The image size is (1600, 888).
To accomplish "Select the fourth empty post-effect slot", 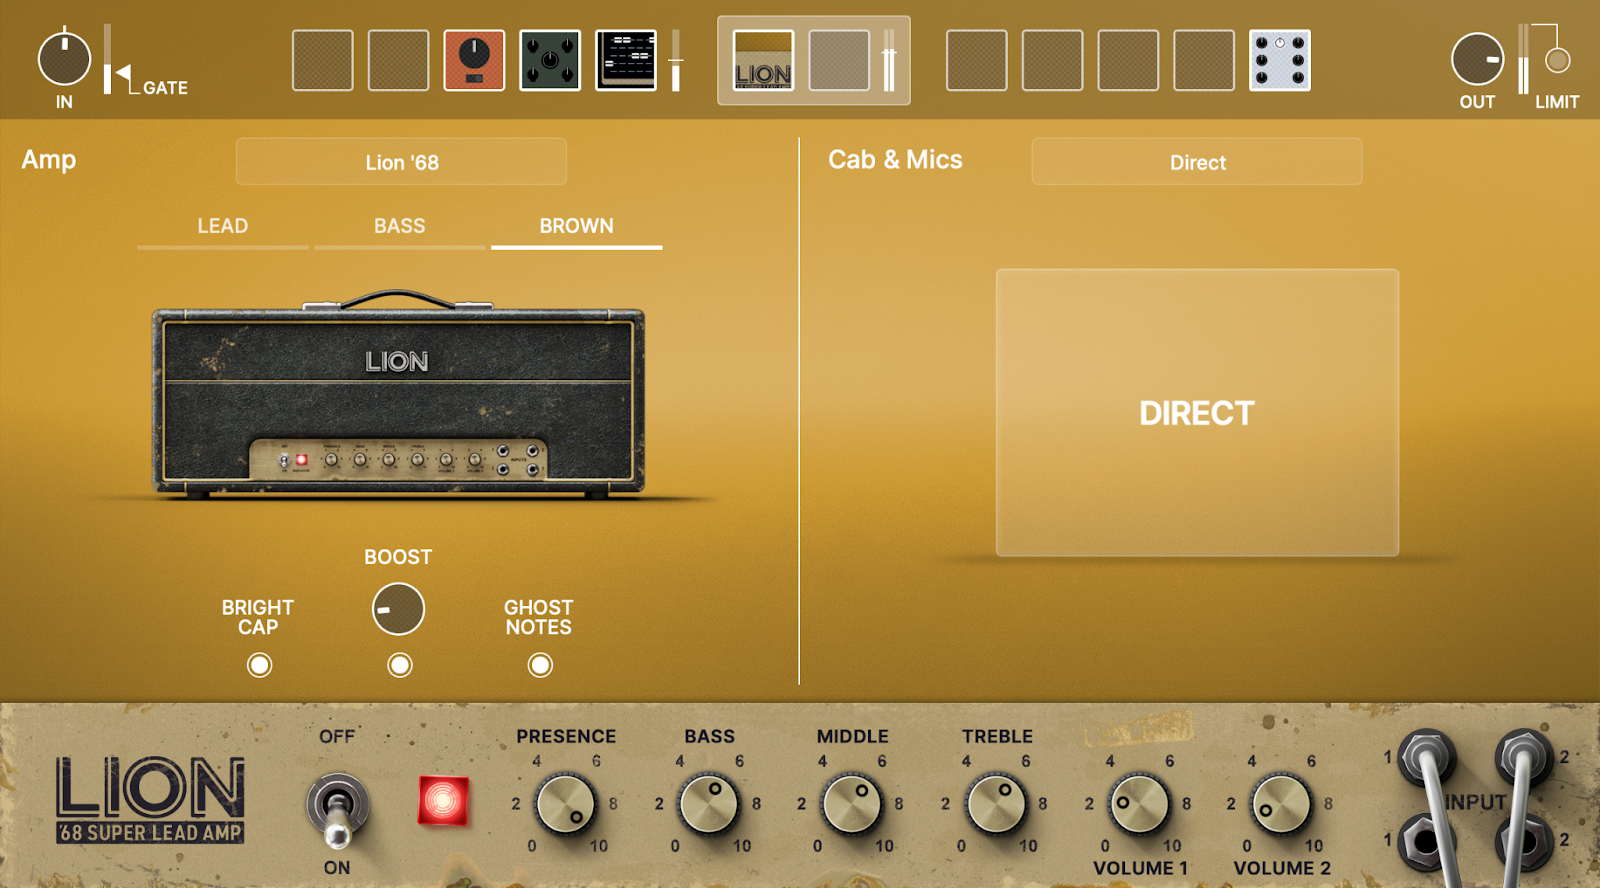I will tap(1204, 60).
